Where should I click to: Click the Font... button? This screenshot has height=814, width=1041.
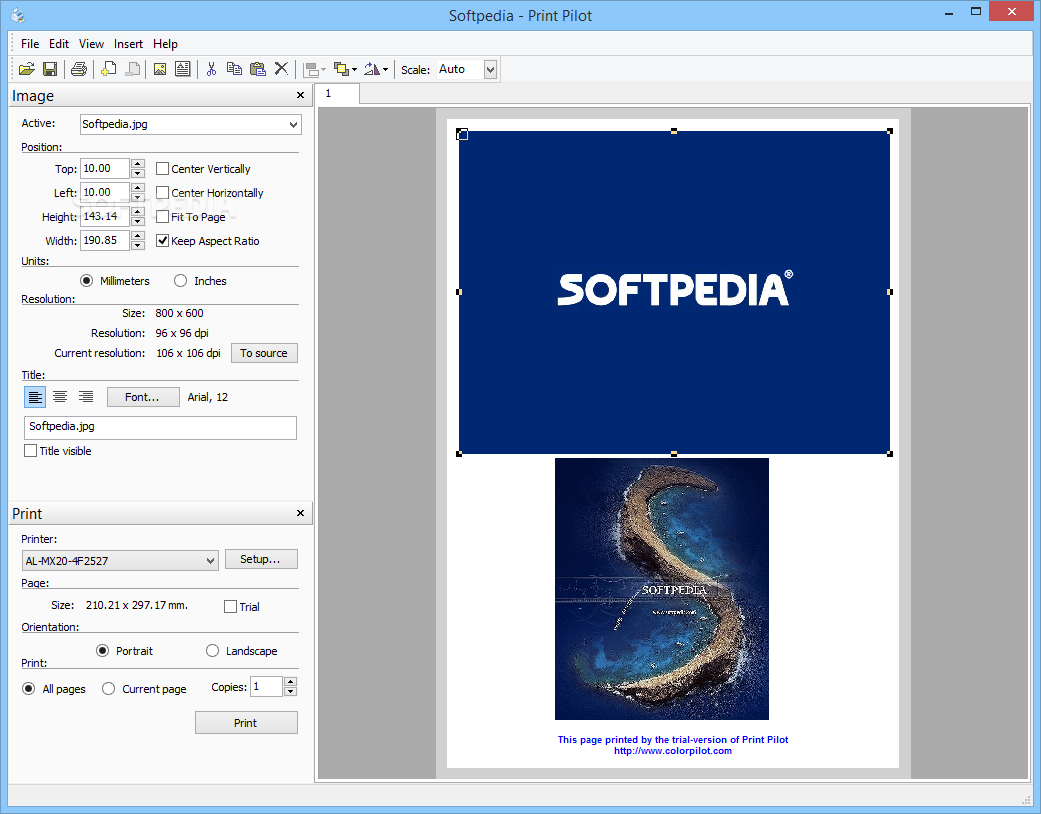point(143,397)
